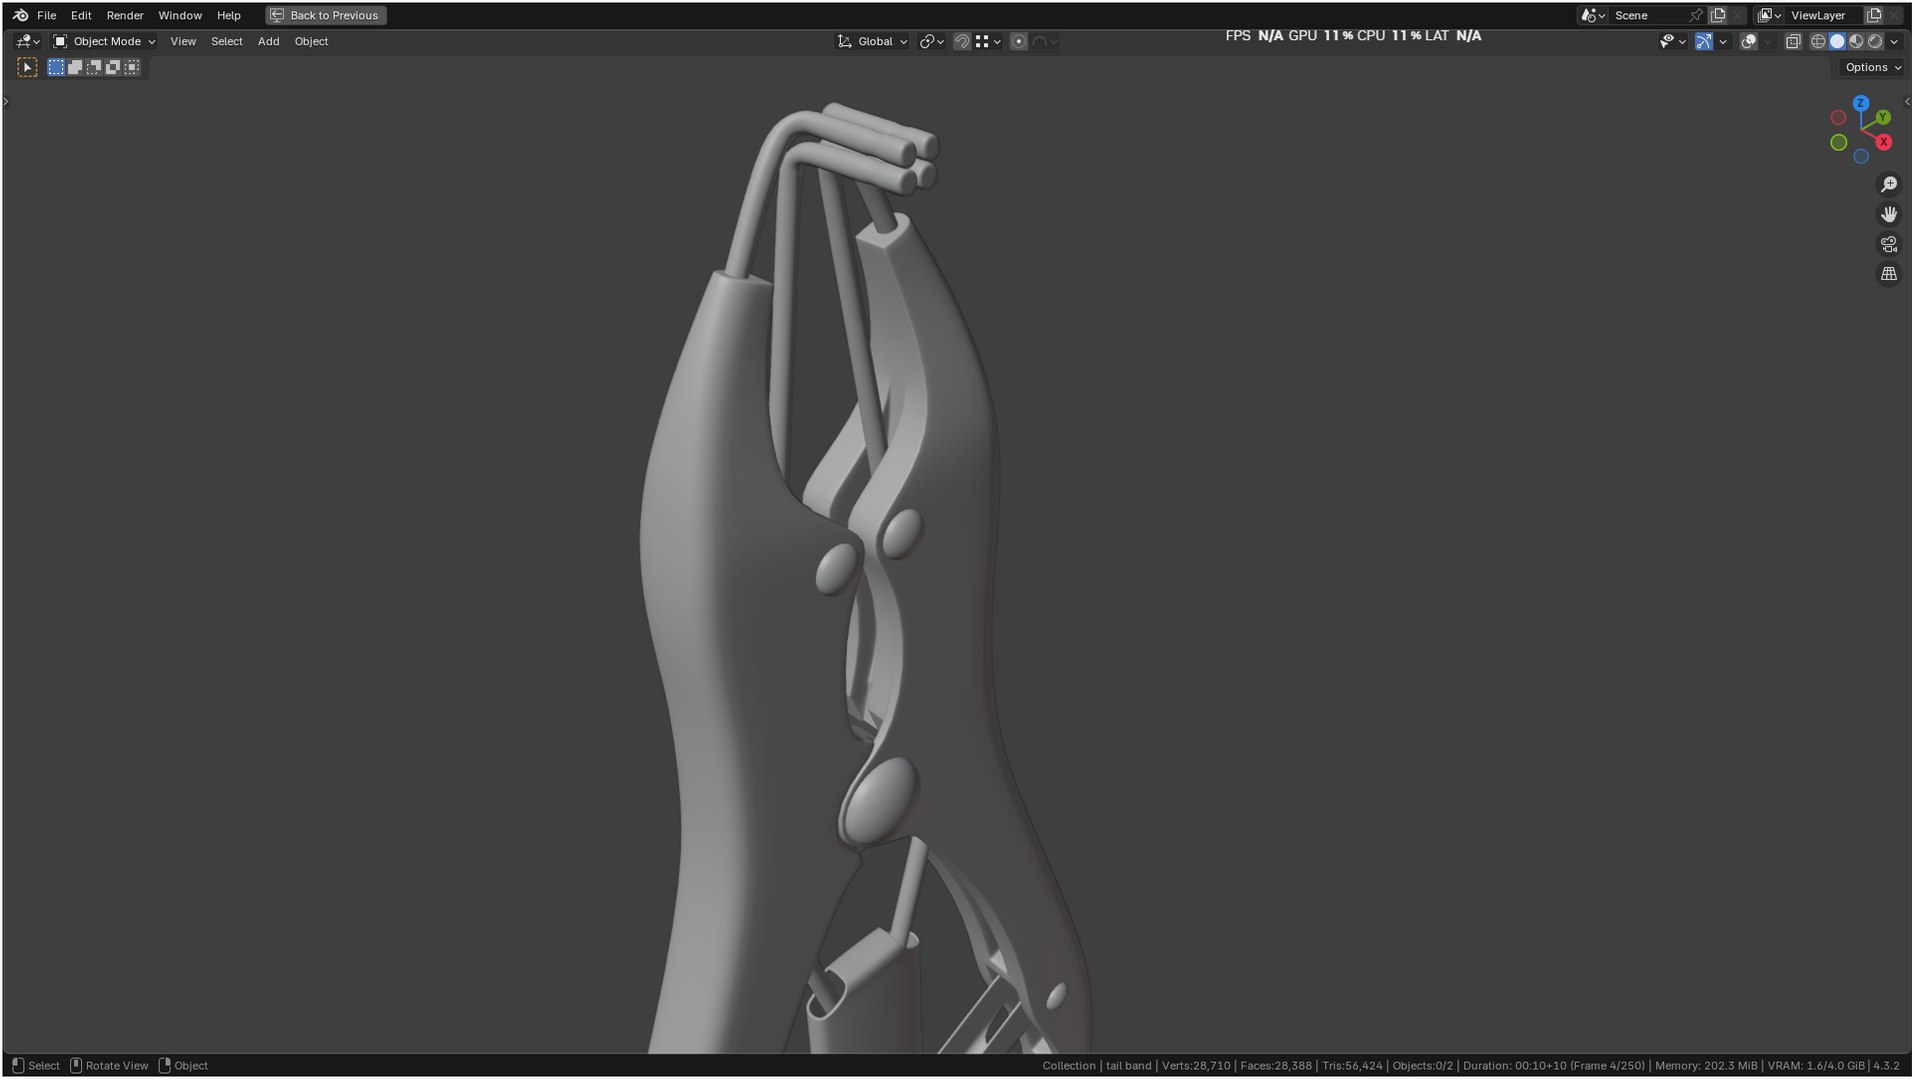The height and width of the screenshot is (1080, 1915).
Task: Click the ViewLayer name field
Action: pos(1825,15)
